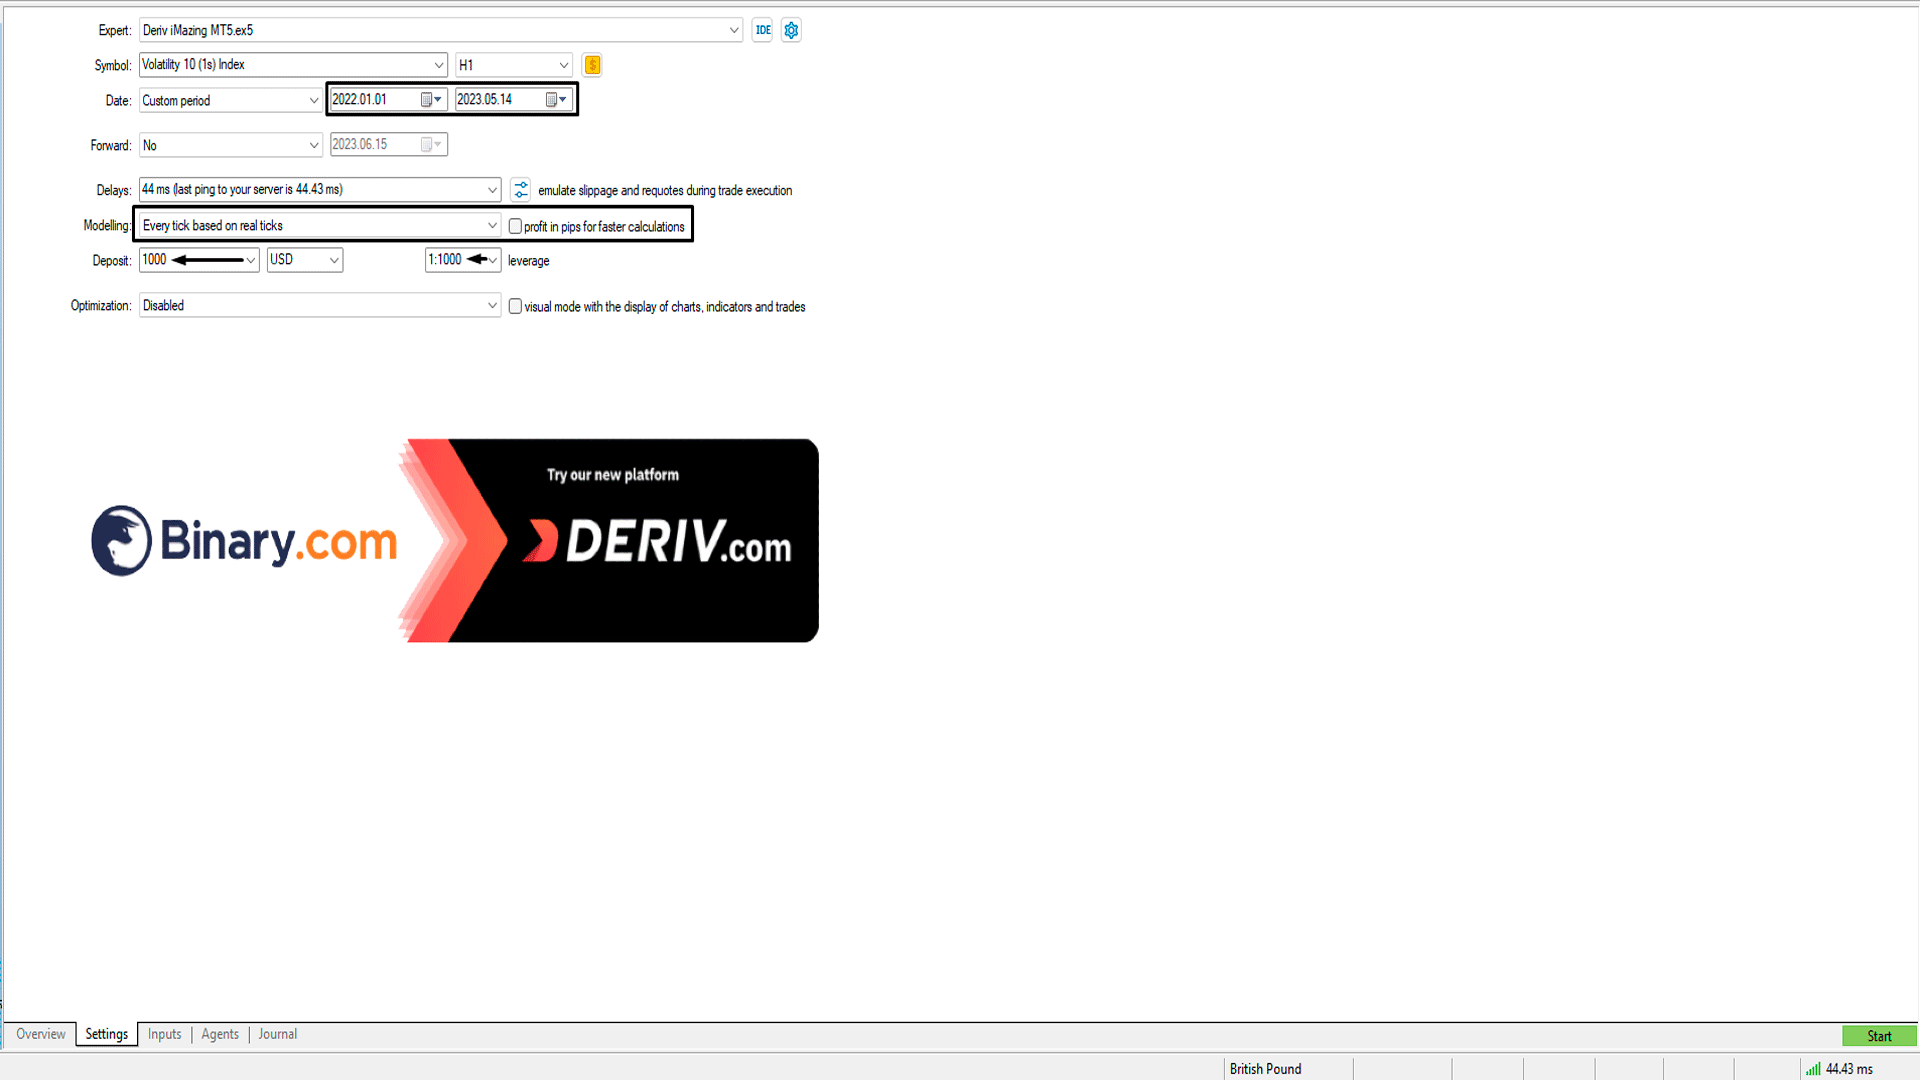
Task: Enable visual mode checkbox
Action: (x=515, y=306)
